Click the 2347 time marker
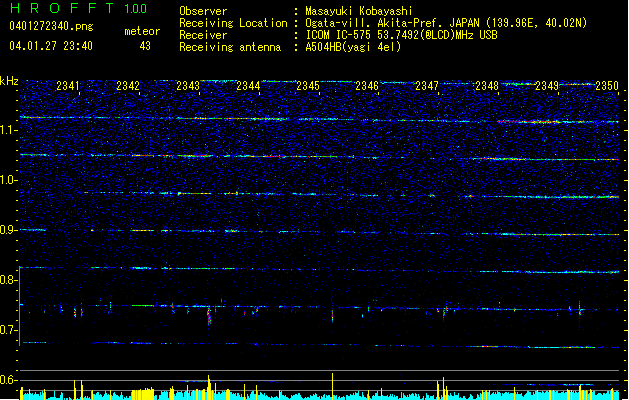Screen dimensions: 629x400 [427, 85]
